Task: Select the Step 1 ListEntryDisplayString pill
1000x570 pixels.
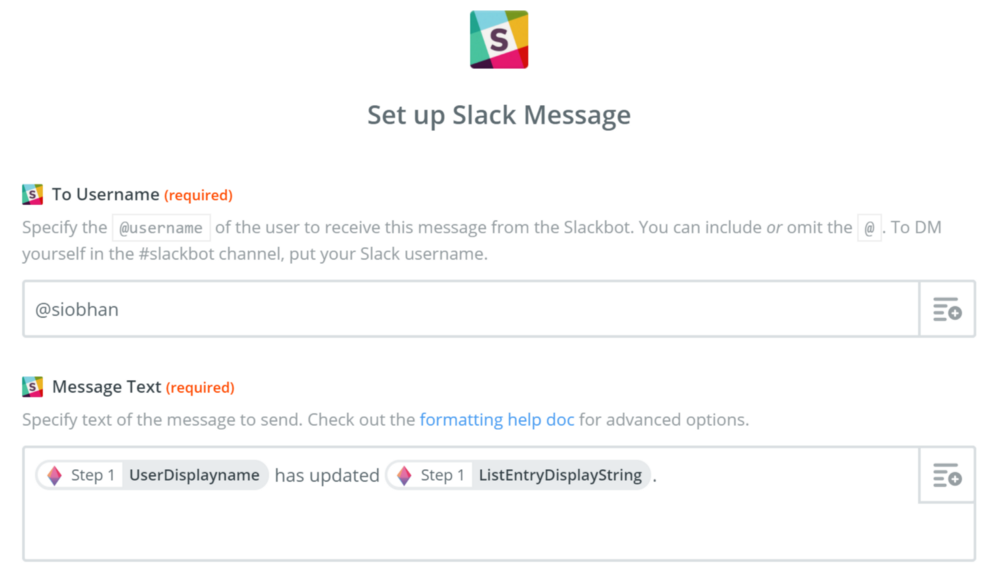Action: (518, 475)
